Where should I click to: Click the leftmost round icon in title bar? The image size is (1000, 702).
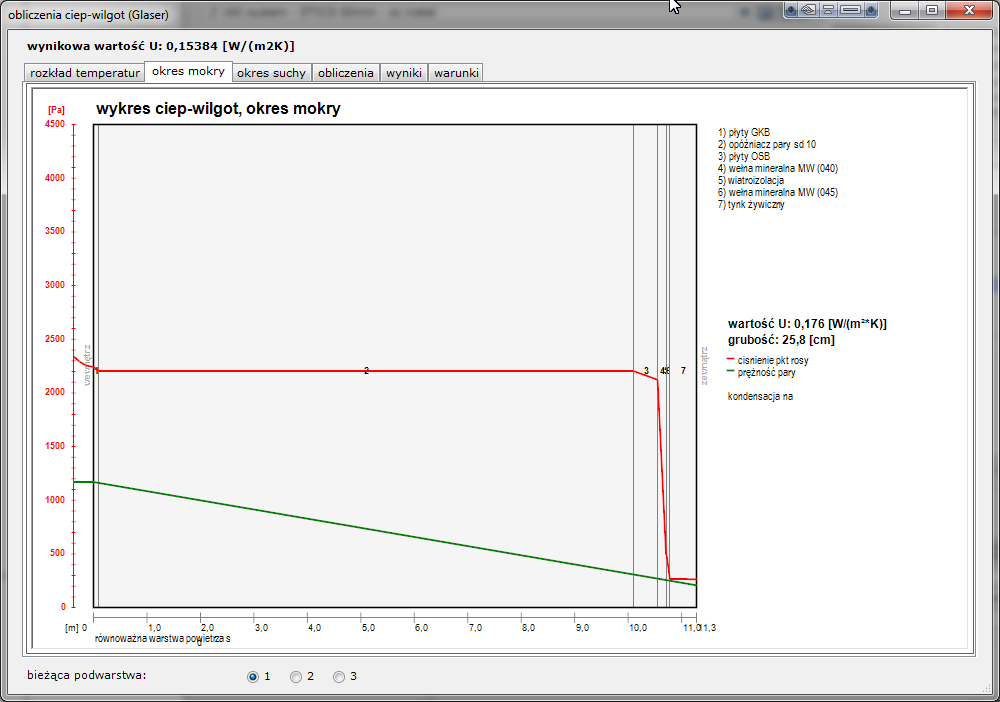coord(792,10)
